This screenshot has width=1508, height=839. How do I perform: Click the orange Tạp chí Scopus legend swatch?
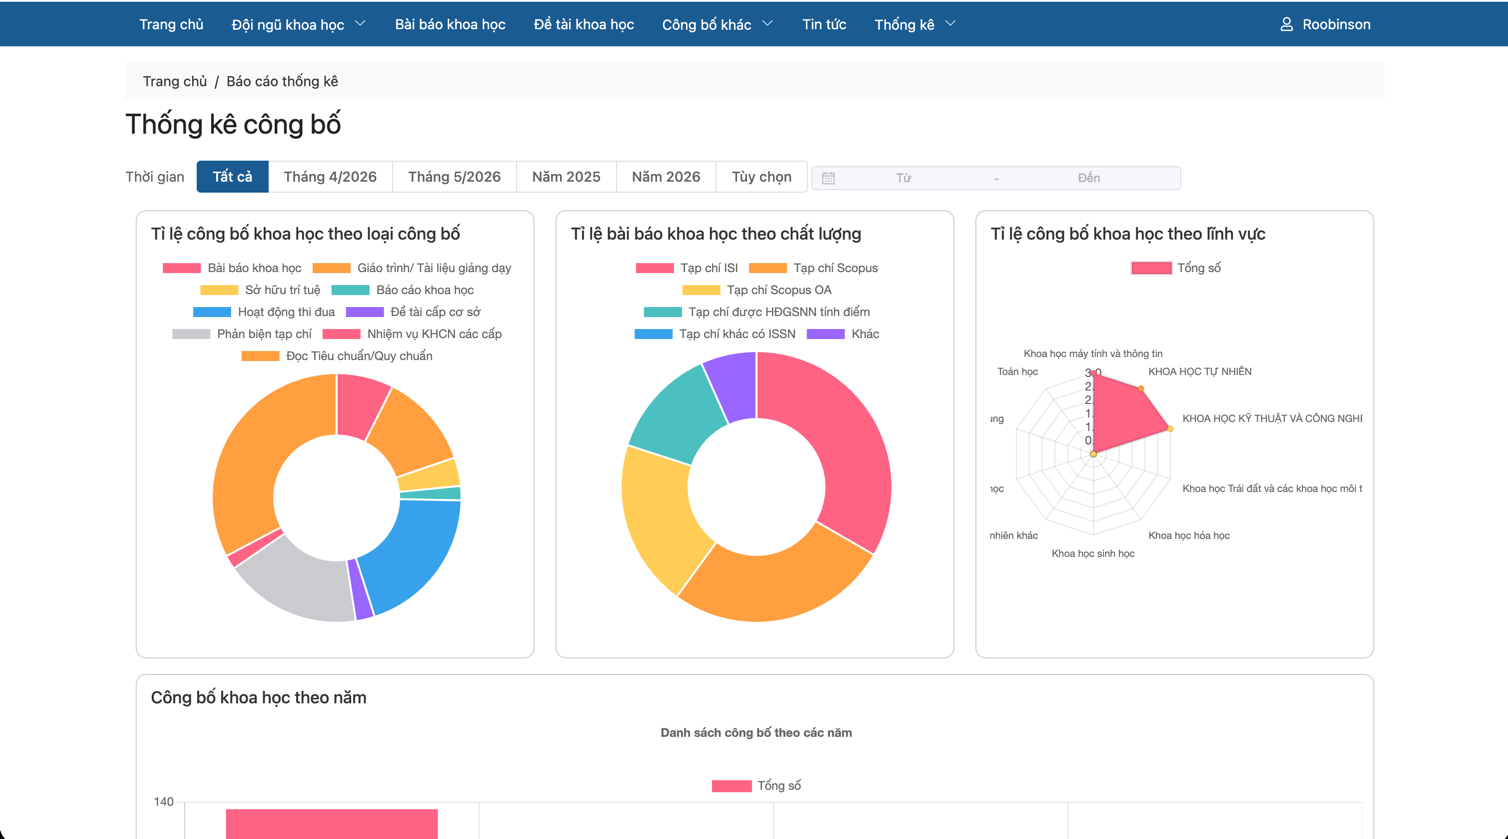click(x=768, y=268)
